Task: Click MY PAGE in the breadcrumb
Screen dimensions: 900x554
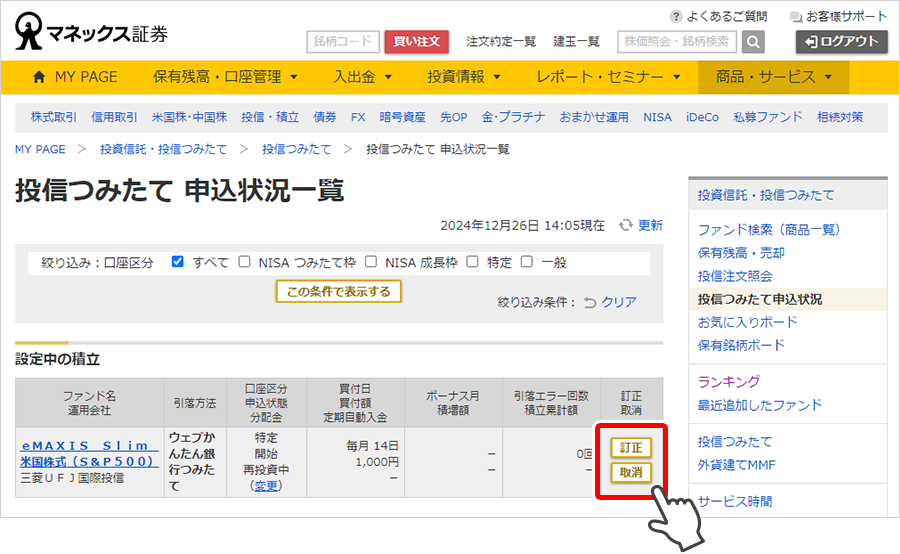Action: [40, 149]
